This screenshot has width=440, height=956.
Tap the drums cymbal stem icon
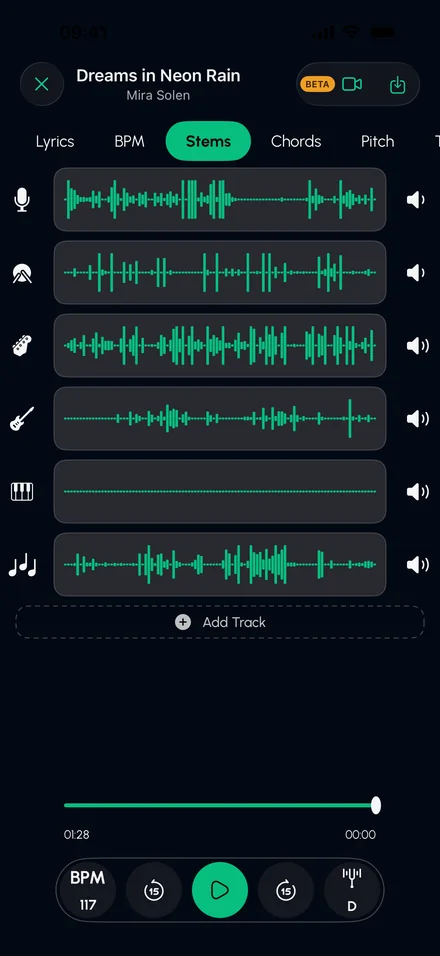(22, 273)
